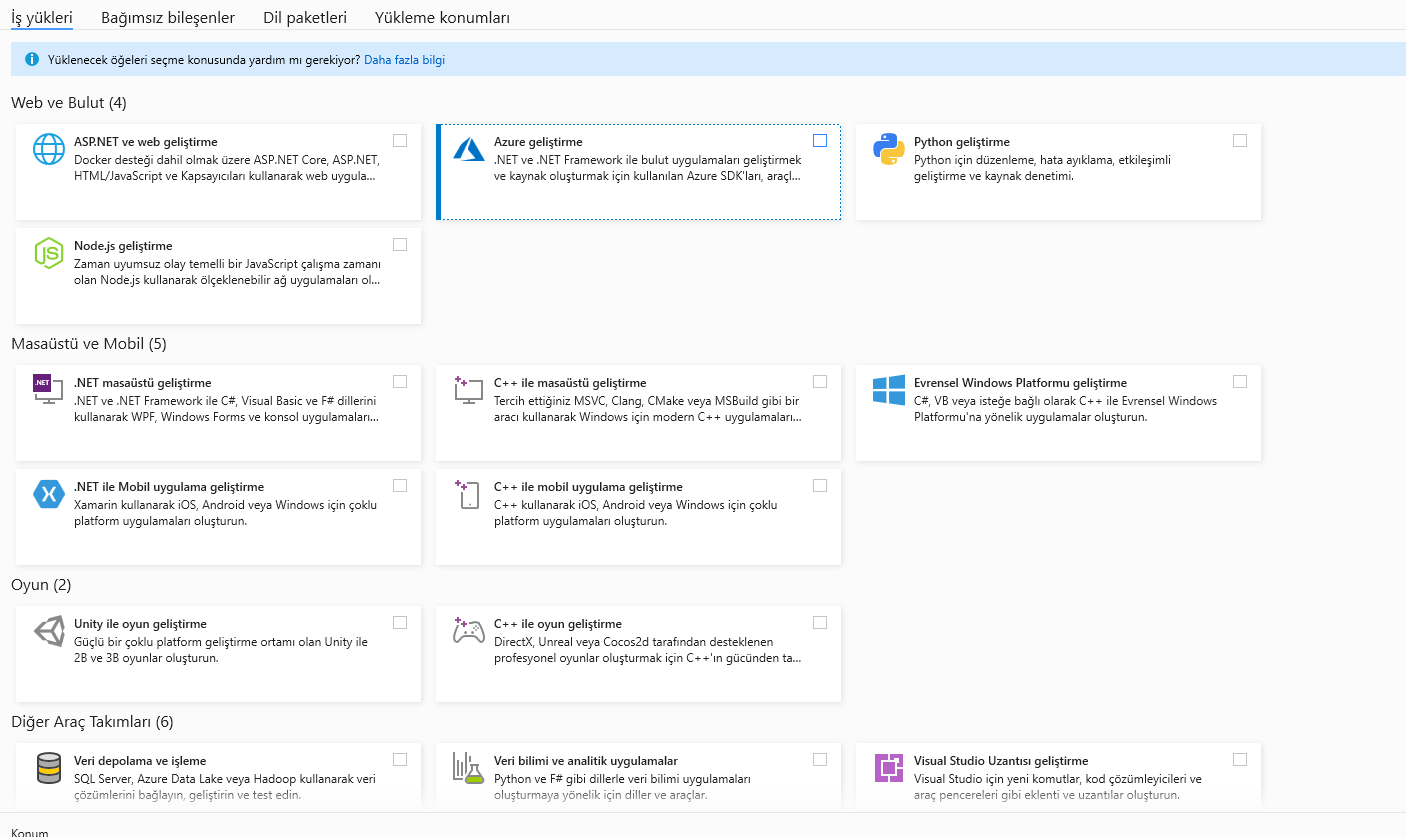This screenshot has height=837, width=1406.
Task: Click the 'Node.js geliştirme' card title
Action: (x=123, y=246)
